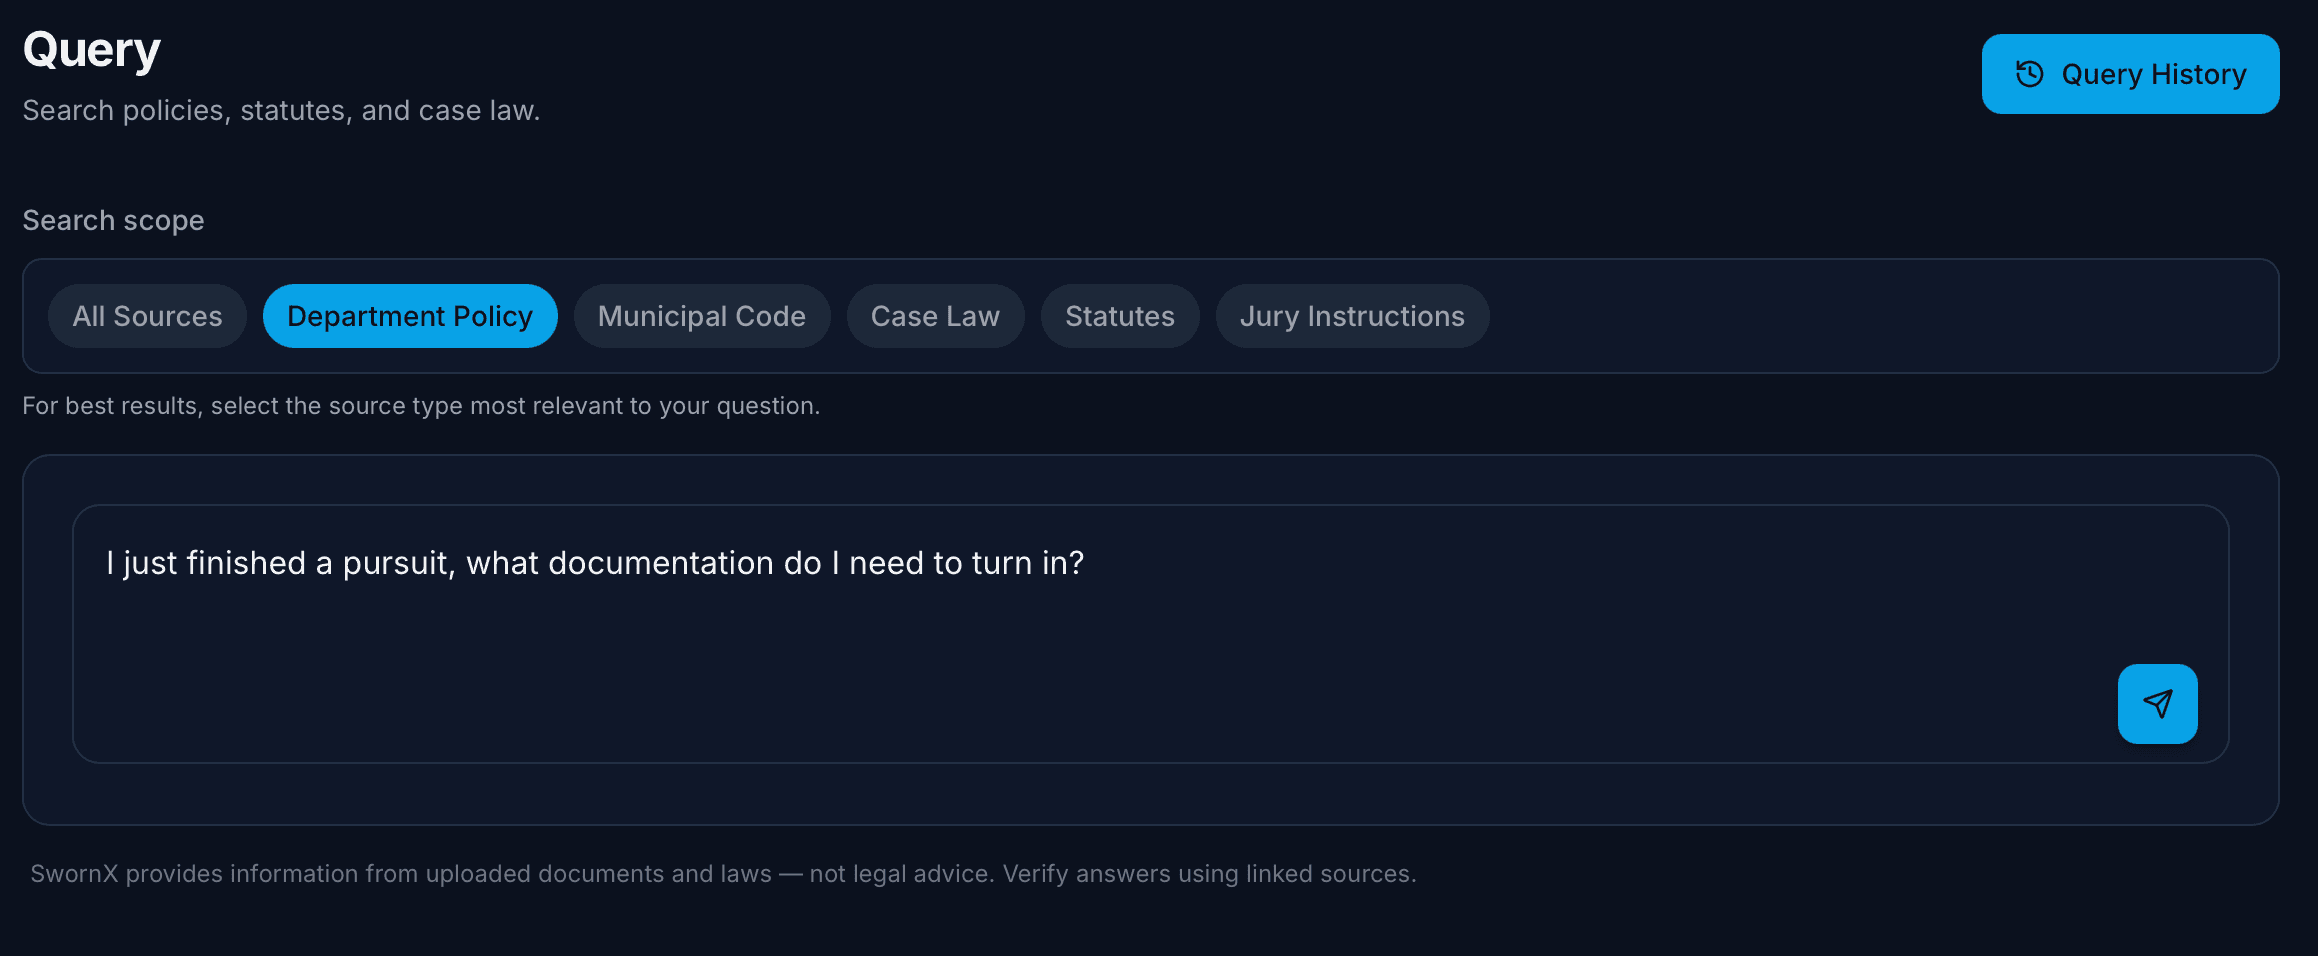
Task: Select the All Sources scope filter
Action: pyautogui.click(x=147, y=316)
